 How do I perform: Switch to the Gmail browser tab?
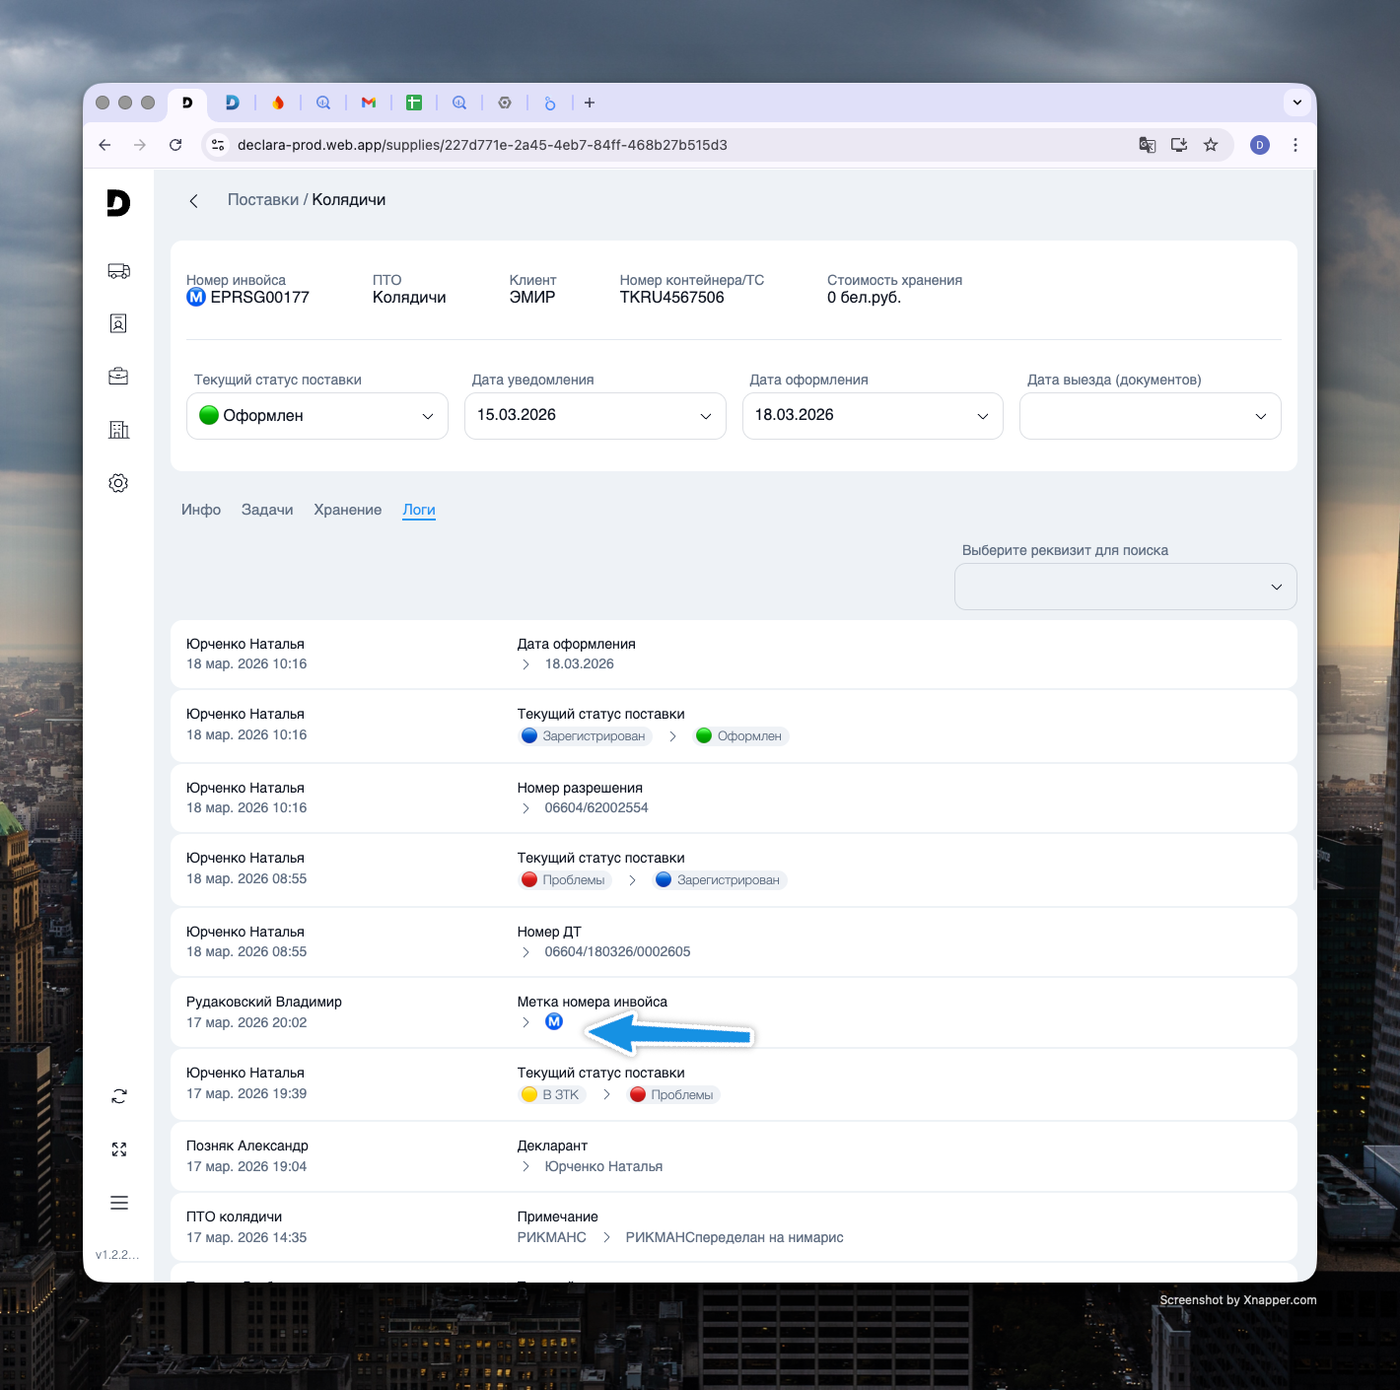coord(369,103)
